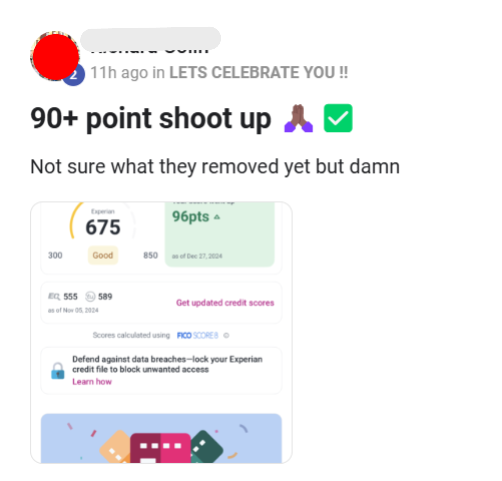Screen dimensions: 502x481
Task: Open the green 96pts score increase card
Action: tap(220, 234)
